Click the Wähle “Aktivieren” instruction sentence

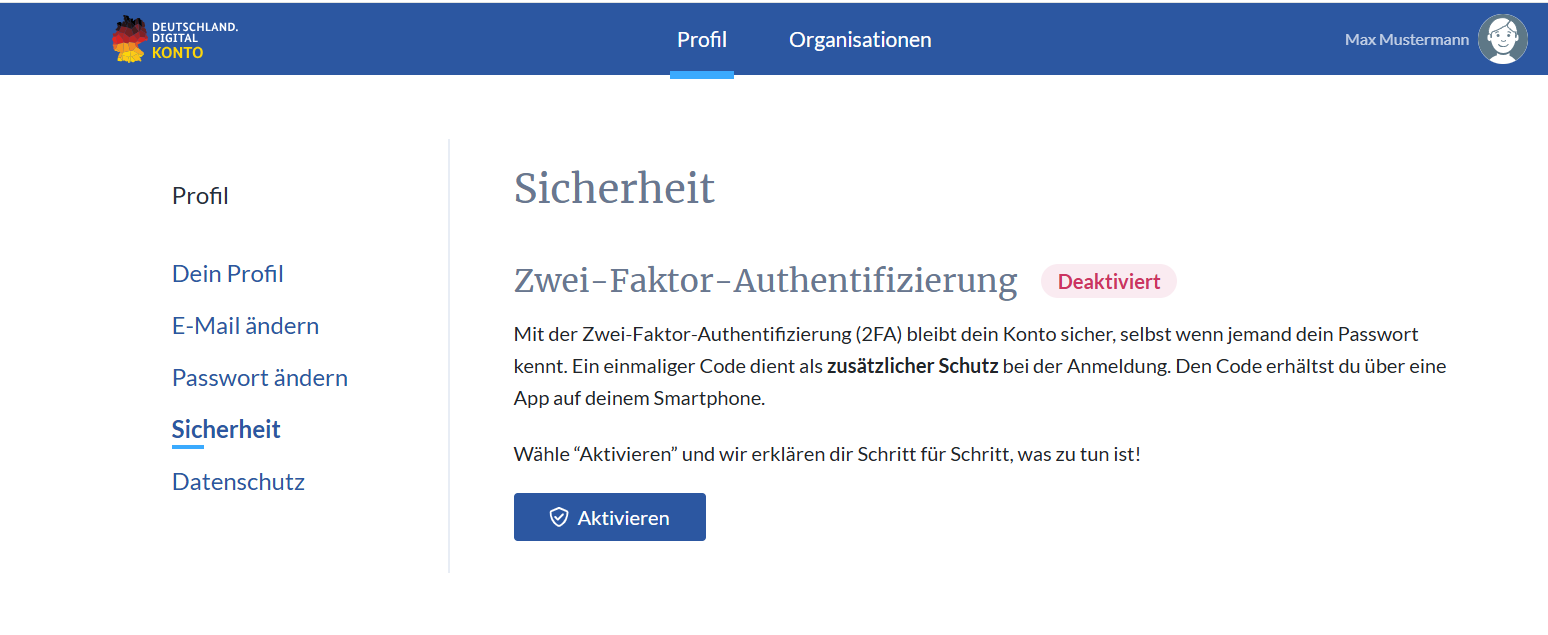[x=827, y=454]
